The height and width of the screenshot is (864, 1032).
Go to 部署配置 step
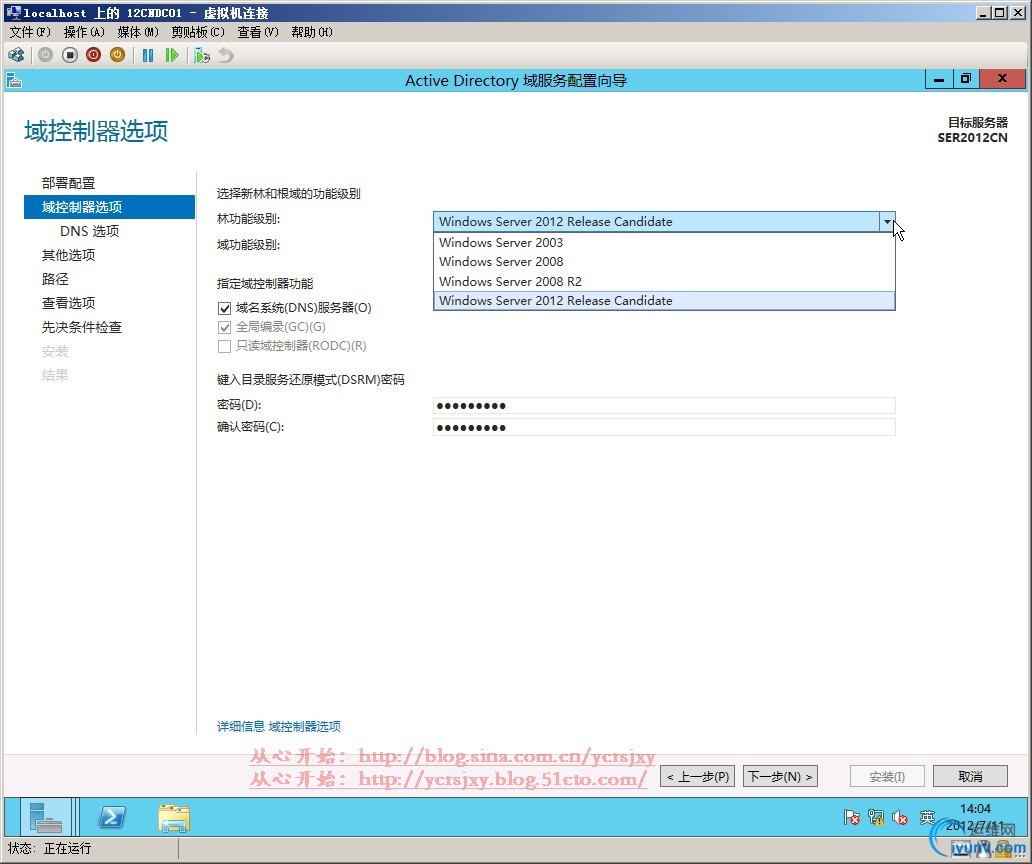tap(68, 183)
